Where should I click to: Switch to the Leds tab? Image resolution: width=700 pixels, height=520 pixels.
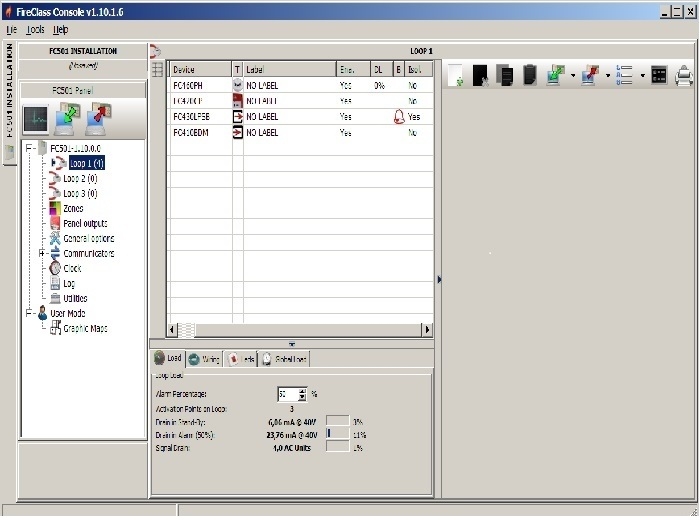(x=241, y=359)
